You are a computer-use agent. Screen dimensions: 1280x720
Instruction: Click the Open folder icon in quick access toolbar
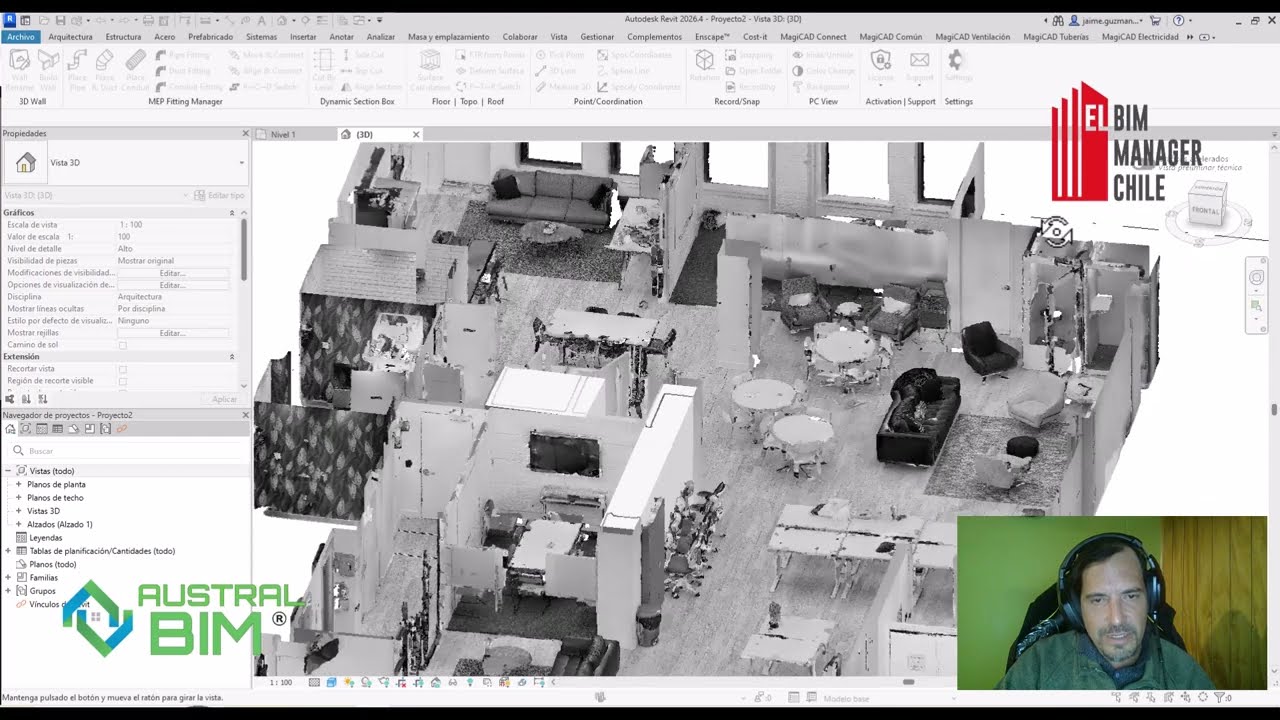pyautogui.click(x=45, y=20)
